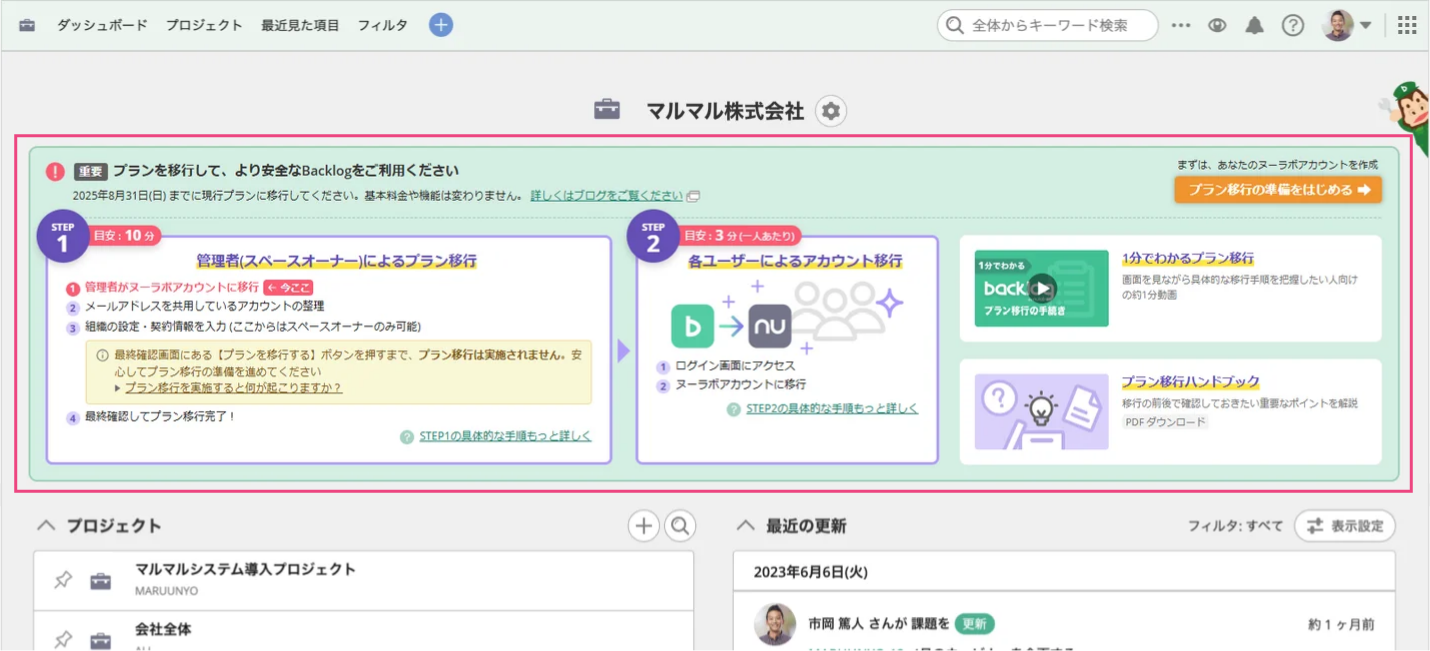Open the 表示設定 button
The height and width of the screenshot is (651, 1430).
(1345, 525)
